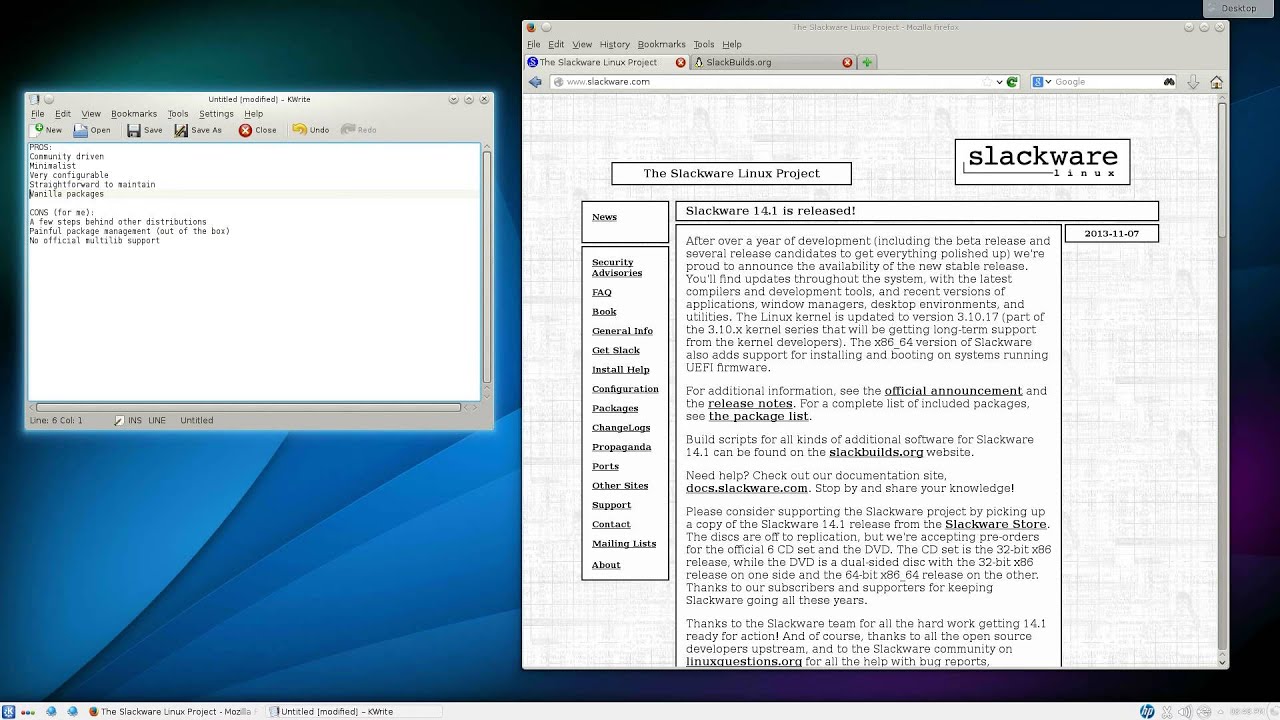Viewport: 1280px width, 720px height.
Task: Toggle LINE selection mode in KWrite status bar
Action: pyautogui.click(x=157, y=420)
